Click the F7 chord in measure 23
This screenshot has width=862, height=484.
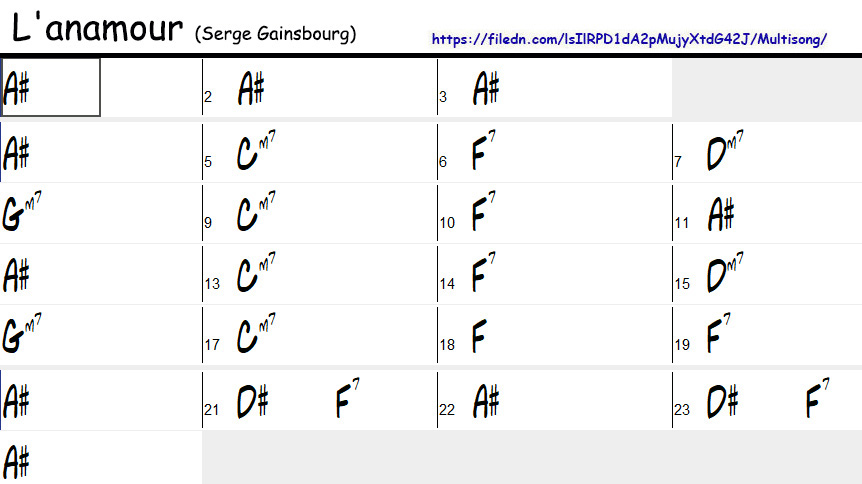coord(818,400)
